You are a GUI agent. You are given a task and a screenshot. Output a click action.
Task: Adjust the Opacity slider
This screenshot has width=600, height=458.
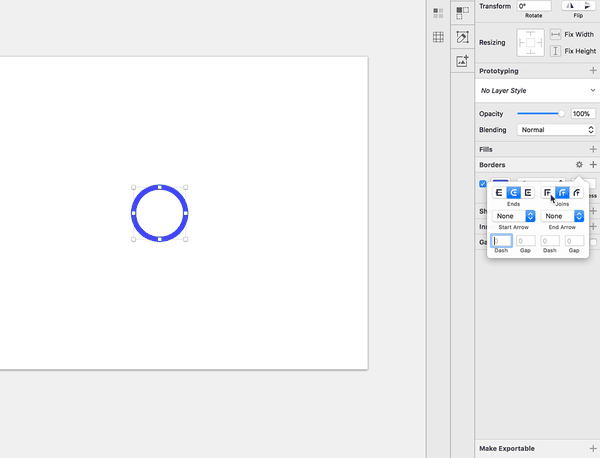[541, 114]
